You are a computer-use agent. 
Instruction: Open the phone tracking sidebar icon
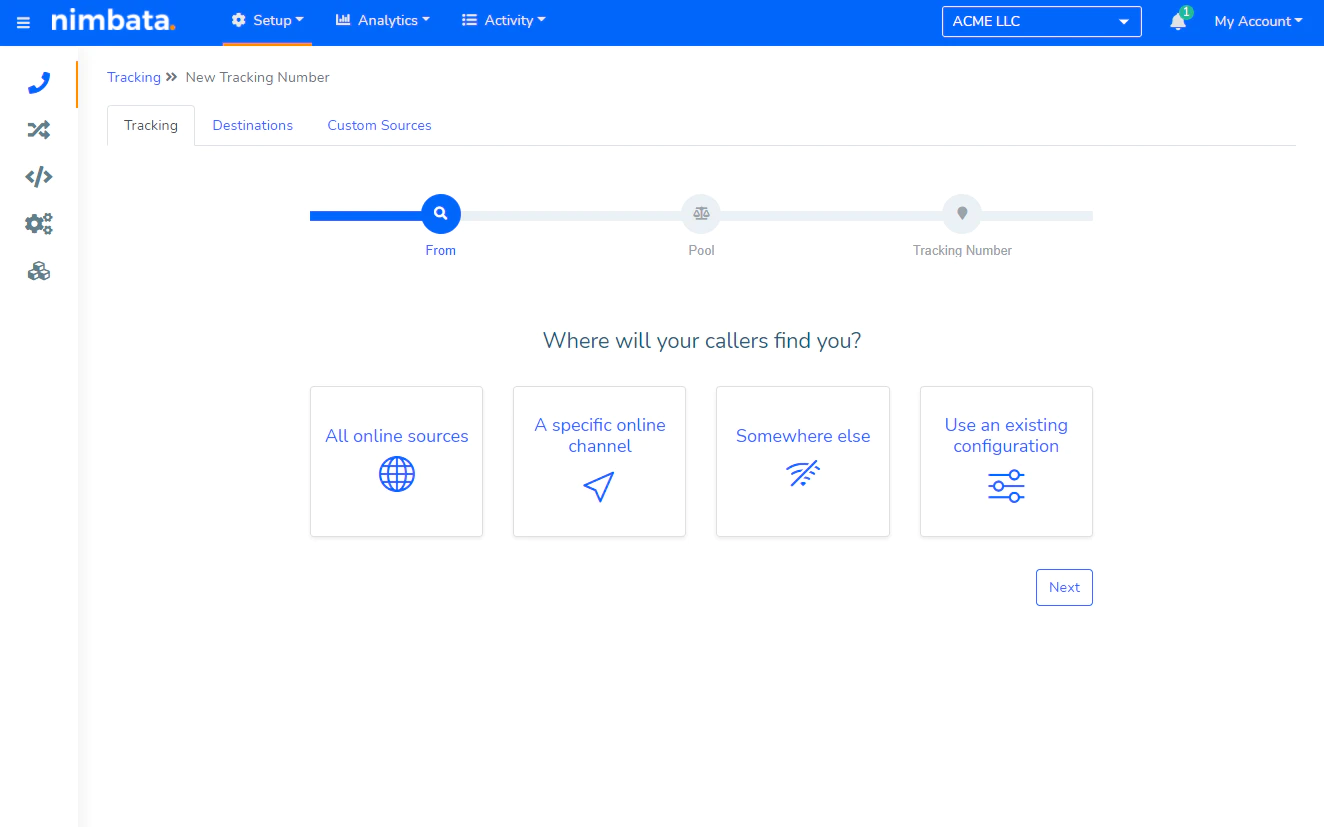pyautogui.click(x=39, y=82)
